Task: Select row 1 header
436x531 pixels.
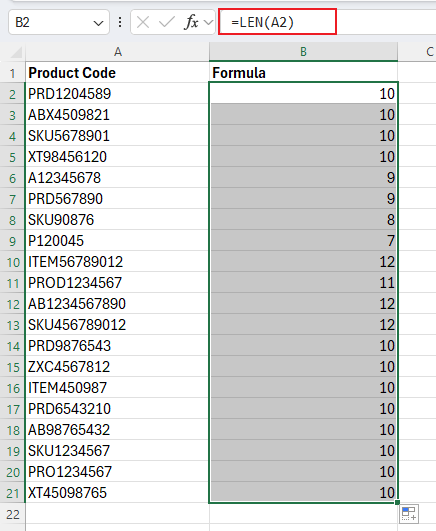Action: point(13,73)
